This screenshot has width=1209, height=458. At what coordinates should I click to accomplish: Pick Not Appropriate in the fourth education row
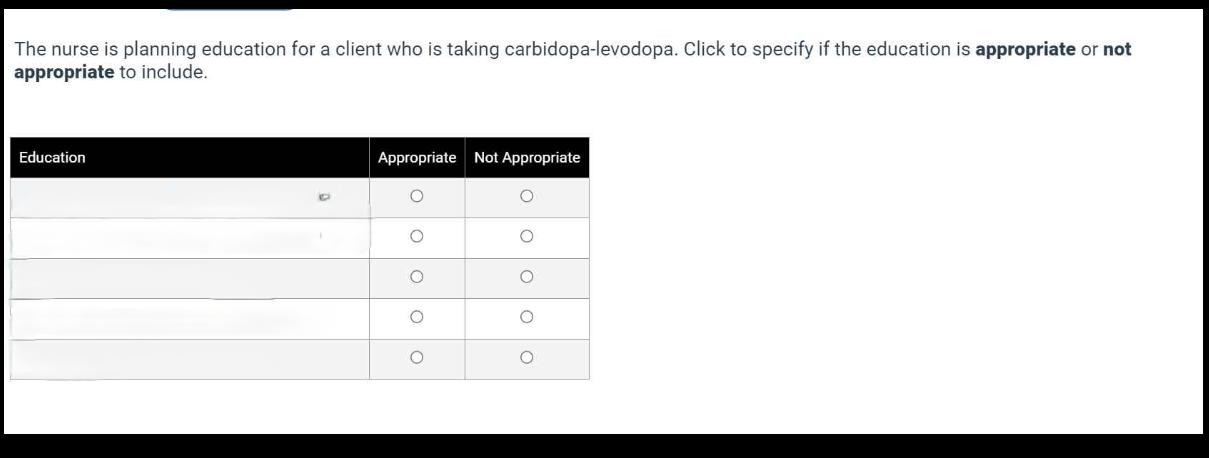click(x=527, y=317)
